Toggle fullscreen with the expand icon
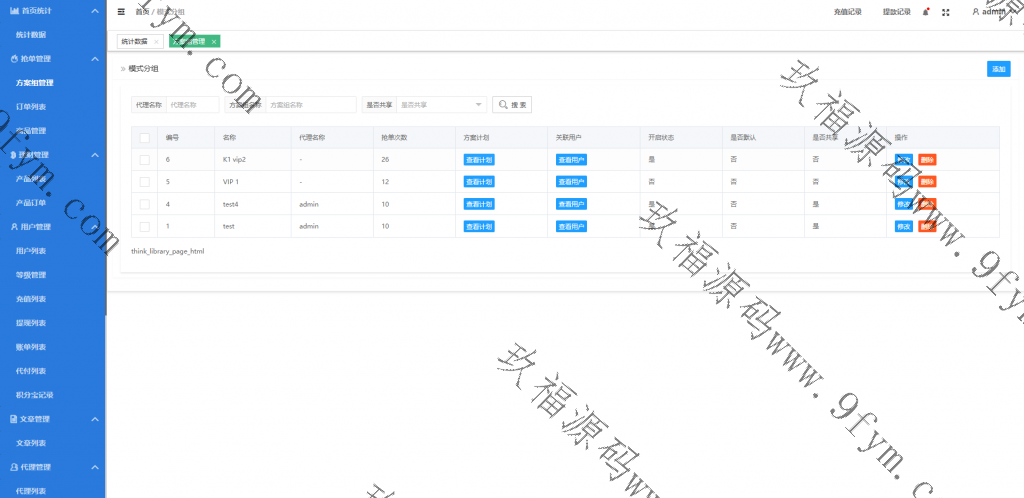This screenshot has height=498, width=1024. coord(946,12)
